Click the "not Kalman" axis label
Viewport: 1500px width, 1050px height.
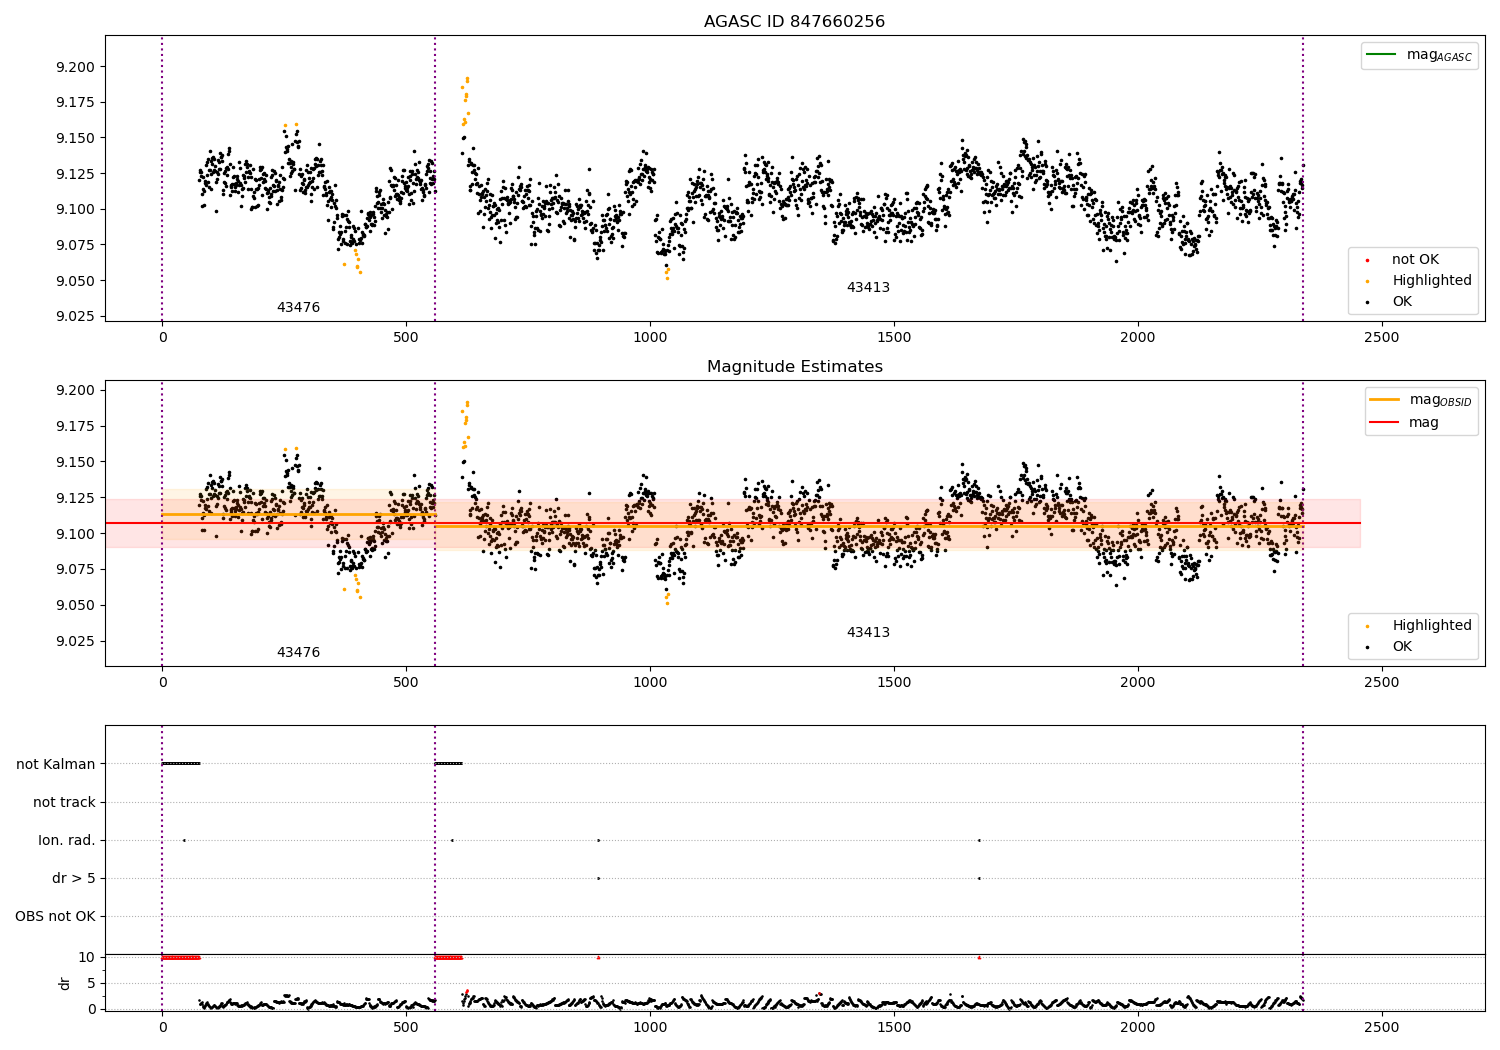56,765
